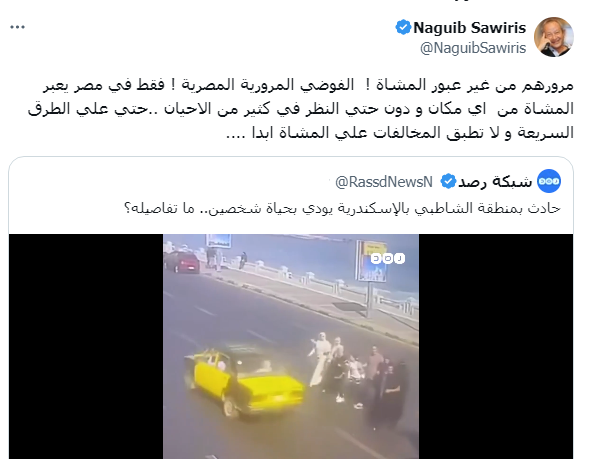The height and width of the screenshot is (459, 590).
Task: Click Naguib Sawiris profile picture
Action: [554, 37]
